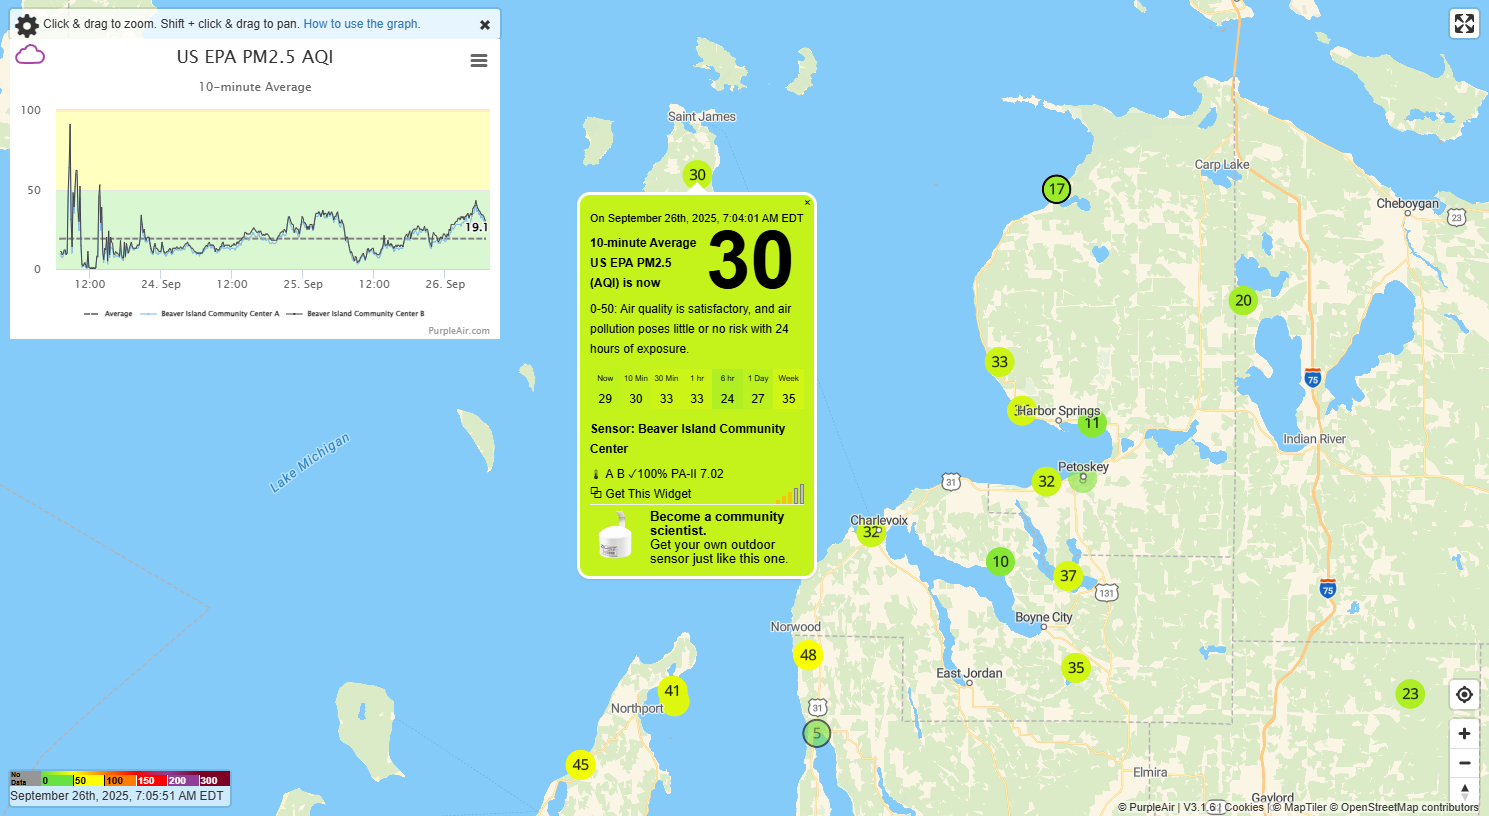Open 'How to use the graph' link

(361, 24)
